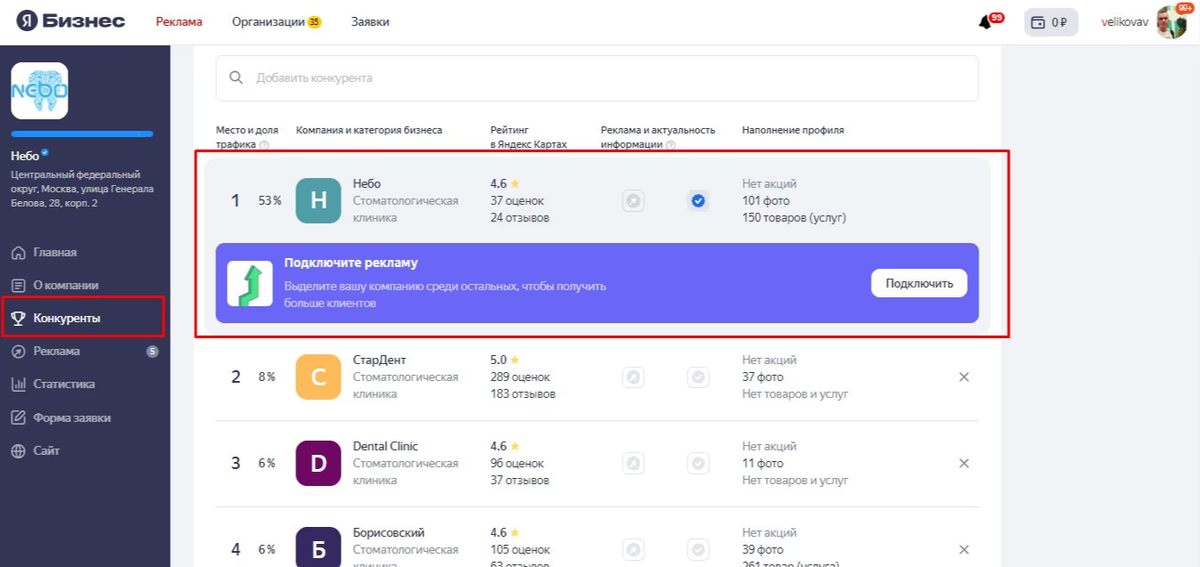Open Реклама in the sidebar

(x=56, y=351)
